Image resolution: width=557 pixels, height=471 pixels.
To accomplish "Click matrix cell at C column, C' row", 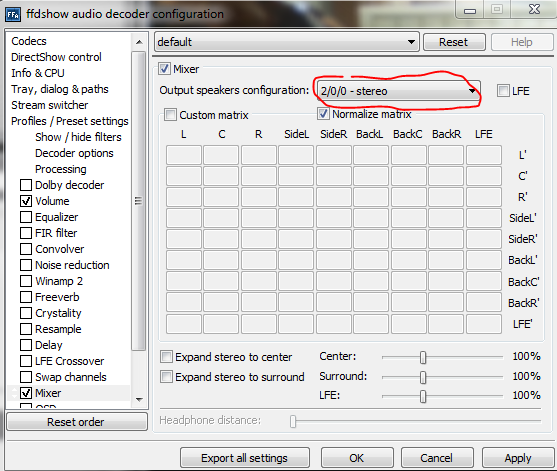I will click(221, 176).
